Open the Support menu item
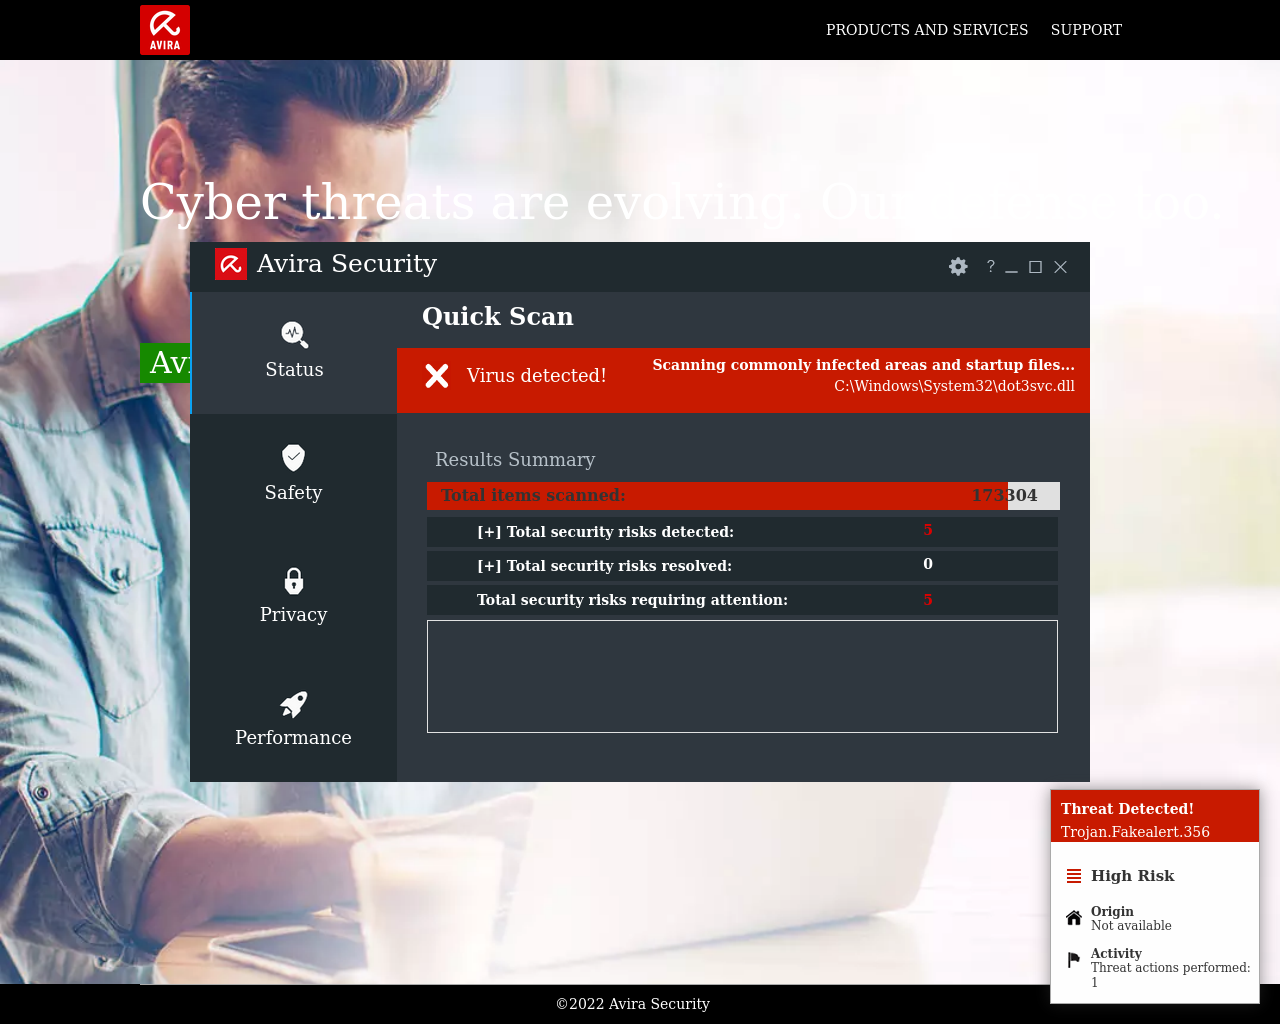The image size is (1280, 1024). (1086, 30)
